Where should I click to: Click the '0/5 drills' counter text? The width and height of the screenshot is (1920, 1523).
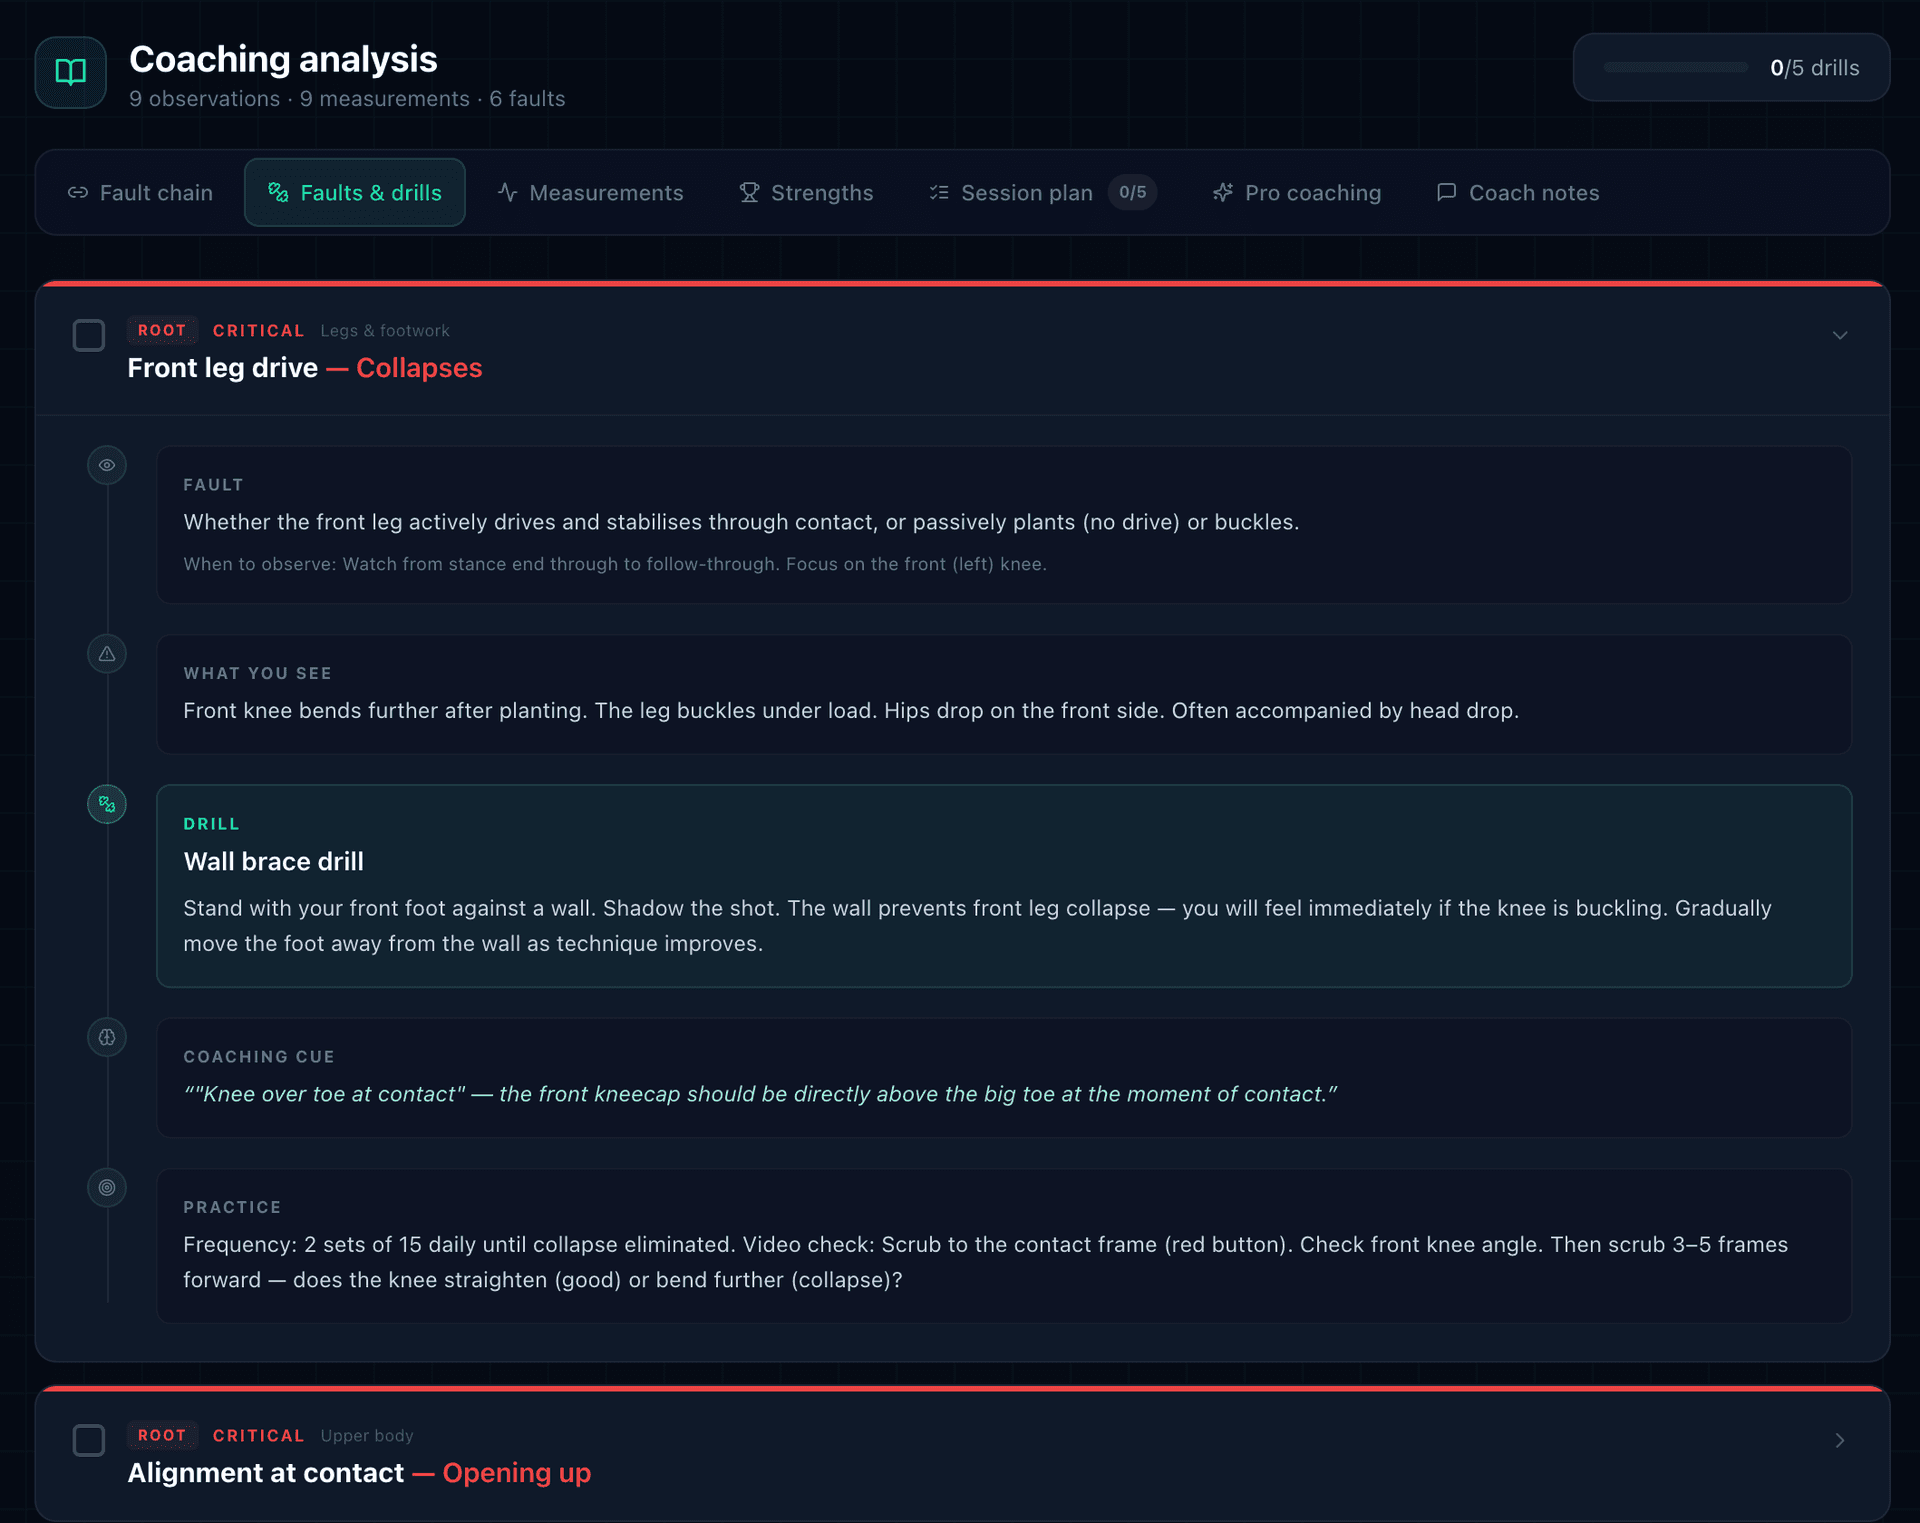1815,68
